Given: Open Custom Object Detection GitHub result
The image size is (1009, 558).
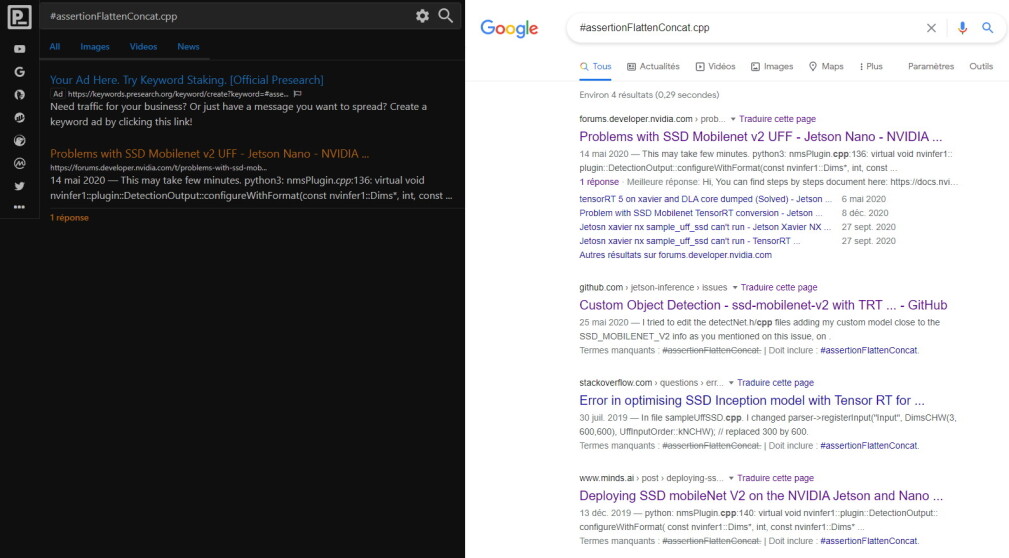Looking at the screenshot, I should [x=763, y=305].
